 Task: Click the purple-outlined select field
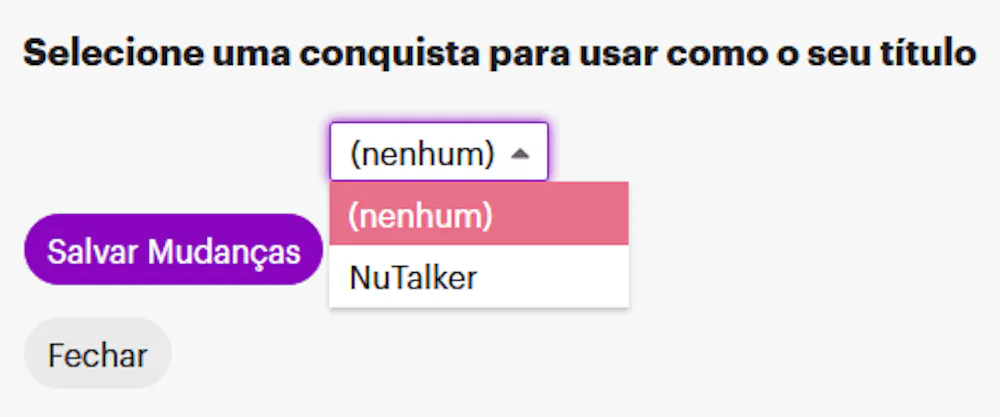point(438,152)
